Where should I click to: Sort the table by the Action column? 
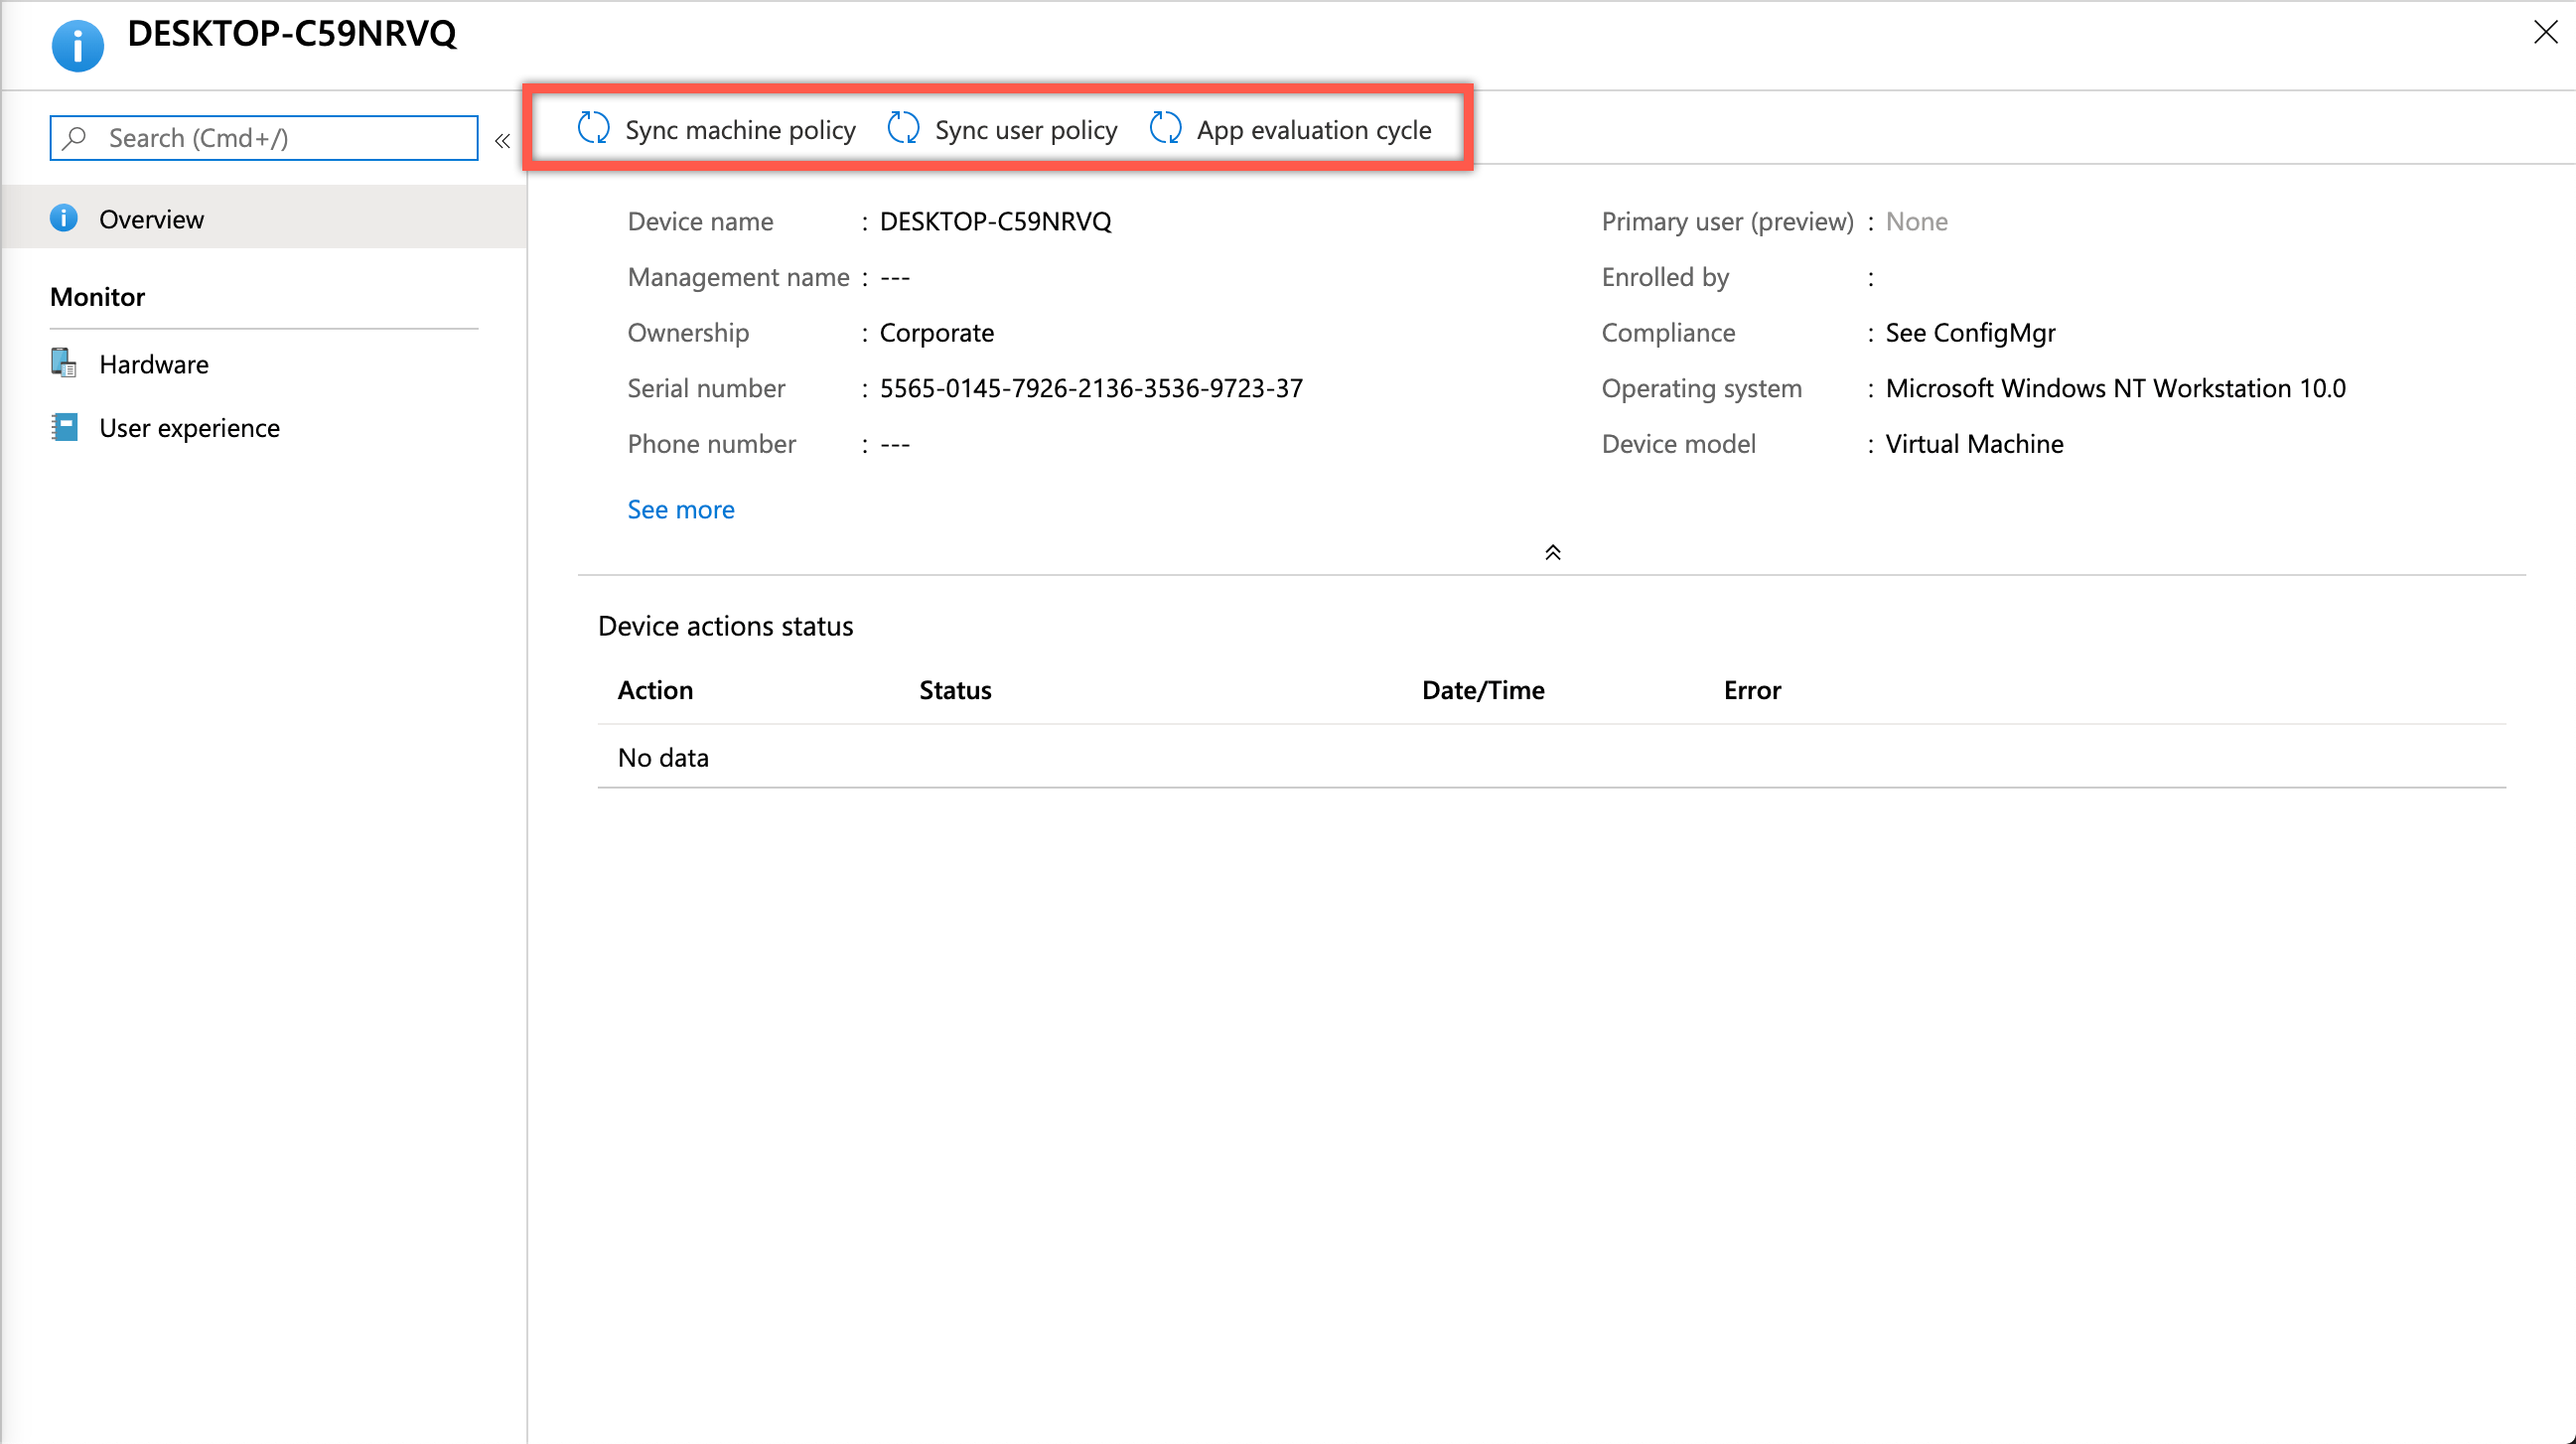(x=654, y=689)
